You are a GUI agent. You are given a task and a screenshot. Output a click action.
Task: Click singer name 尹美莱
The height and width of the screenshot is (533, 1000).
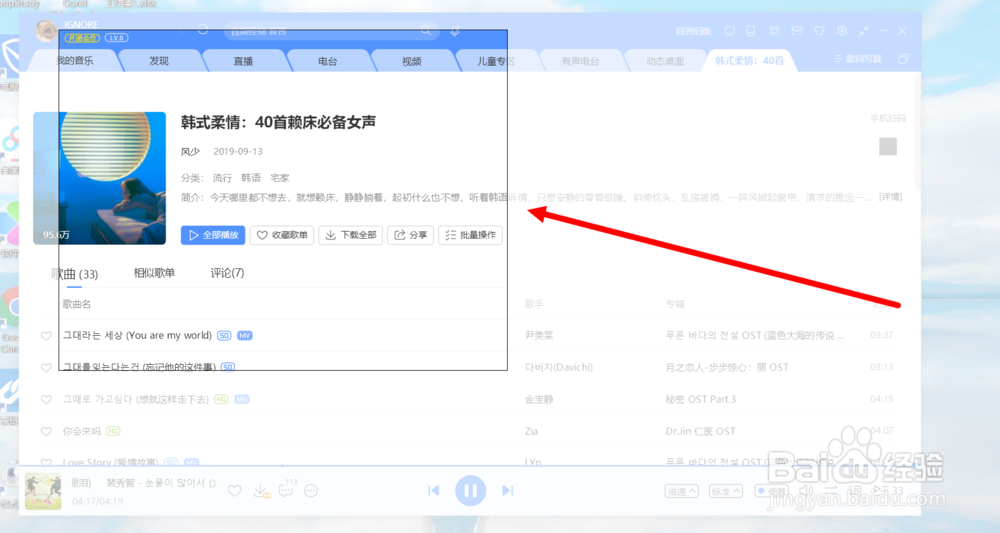(539, 335)
